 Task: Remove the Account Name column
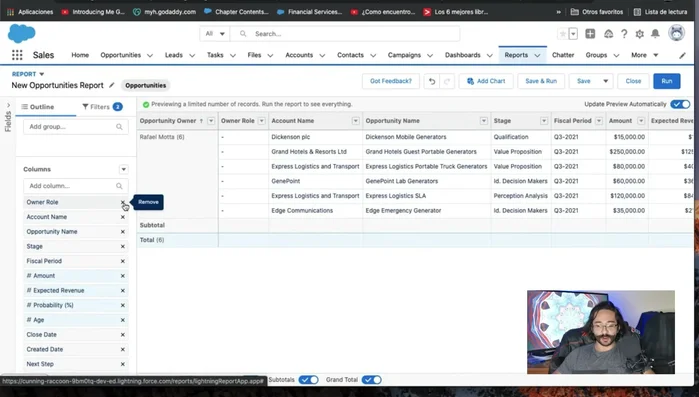pyautogui.click(x=123, y=217)
